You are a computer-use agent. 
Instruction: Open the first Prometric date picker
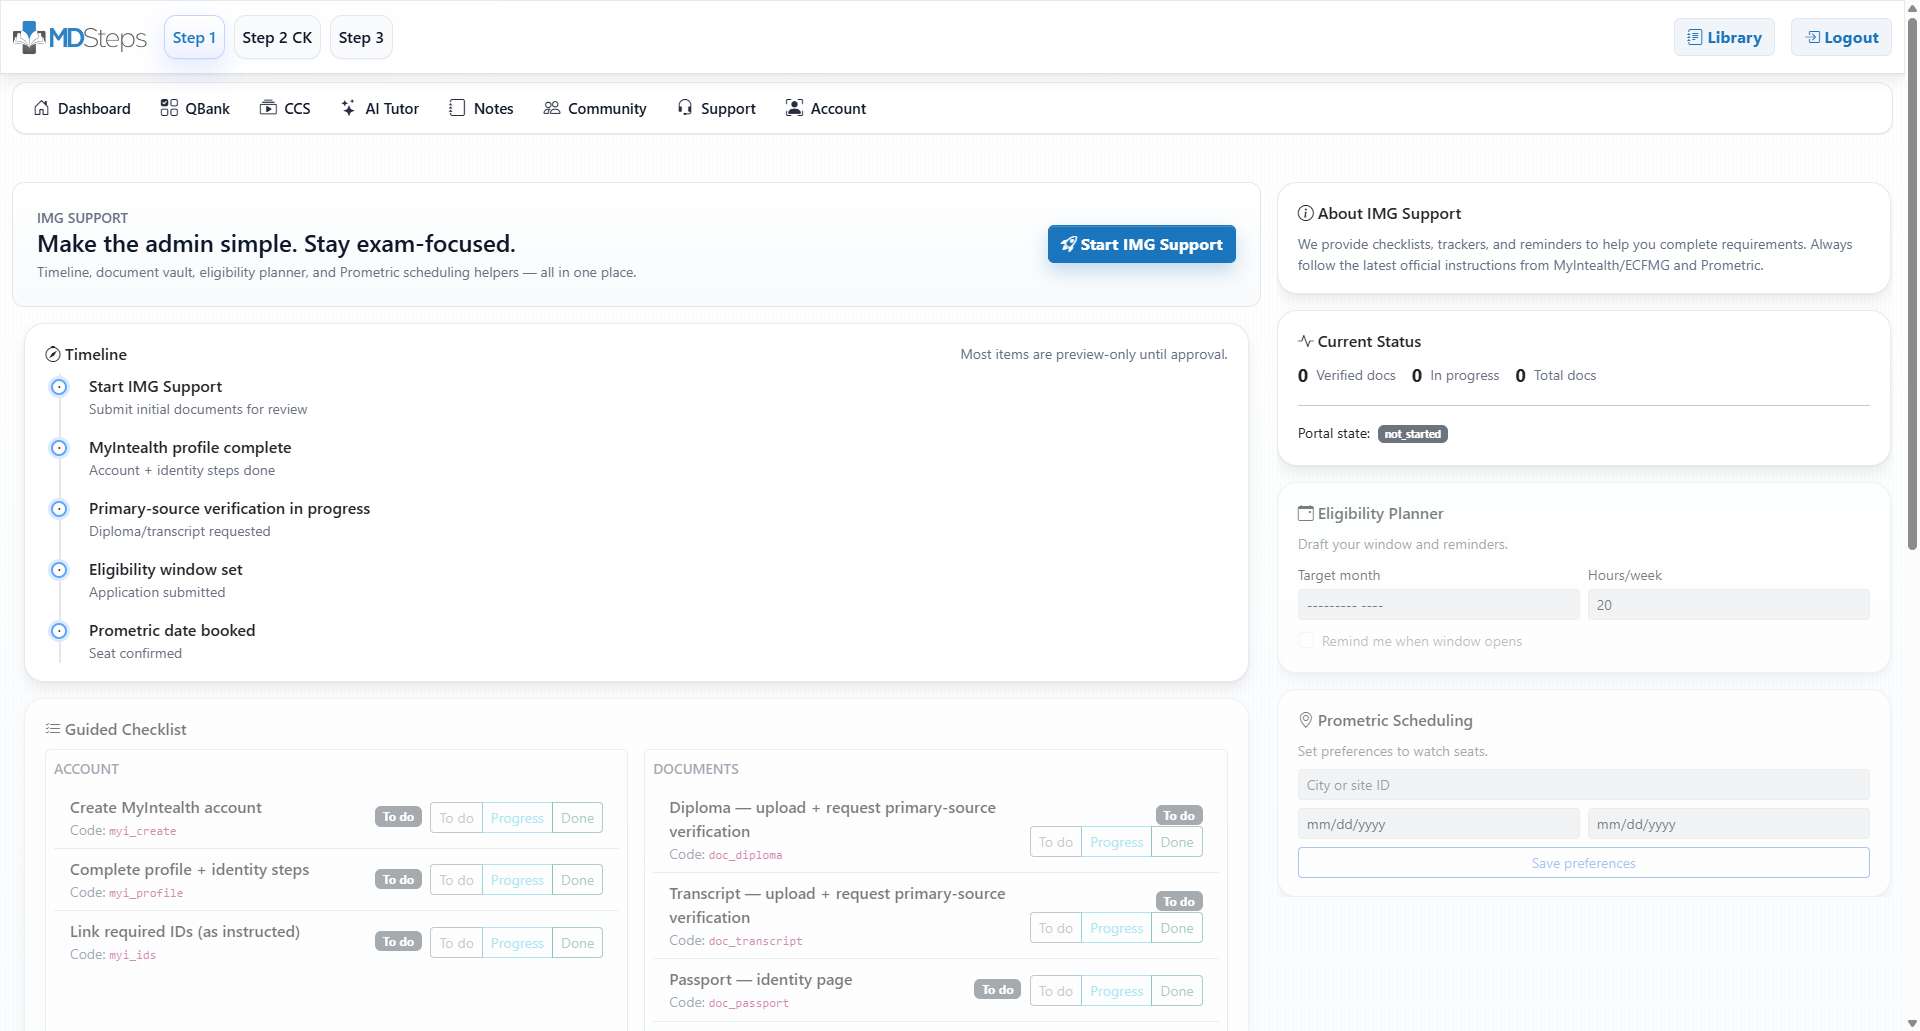pos(1438,823)
